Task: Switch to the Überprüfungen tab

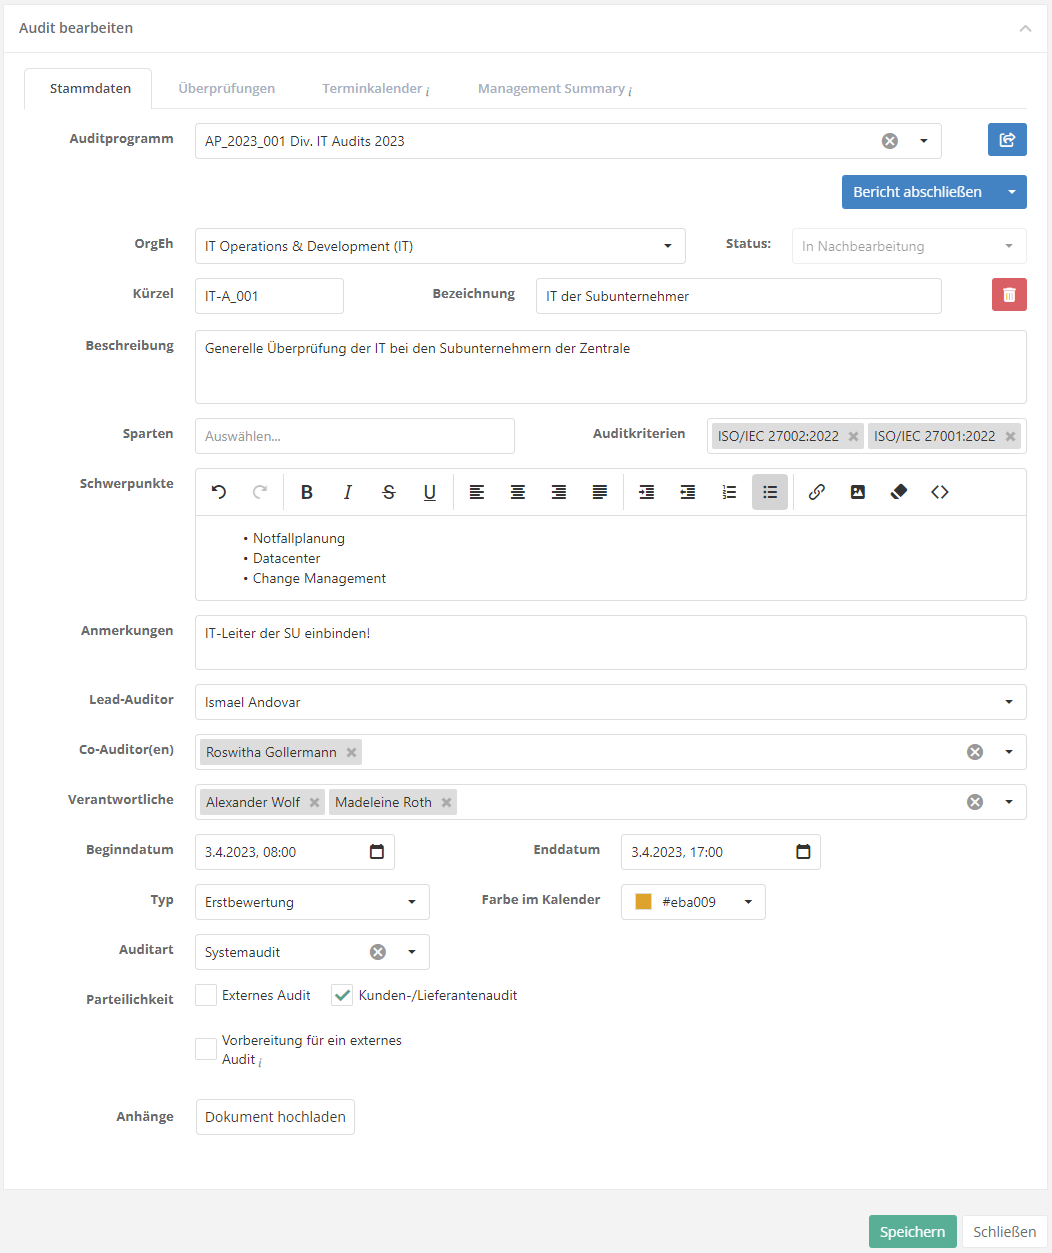Action: pyautogui.click(x=227, y=88)
